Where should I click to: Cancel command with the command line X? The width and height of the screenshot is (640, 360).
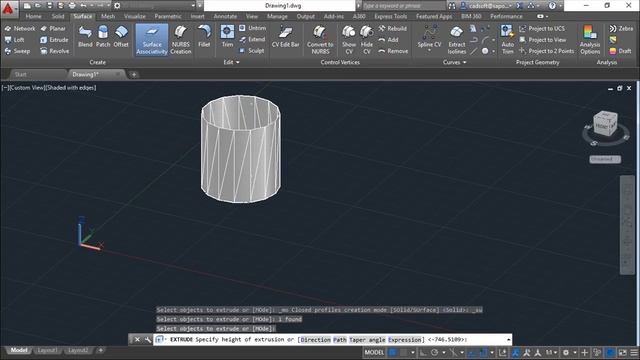(x=138, y=340)
